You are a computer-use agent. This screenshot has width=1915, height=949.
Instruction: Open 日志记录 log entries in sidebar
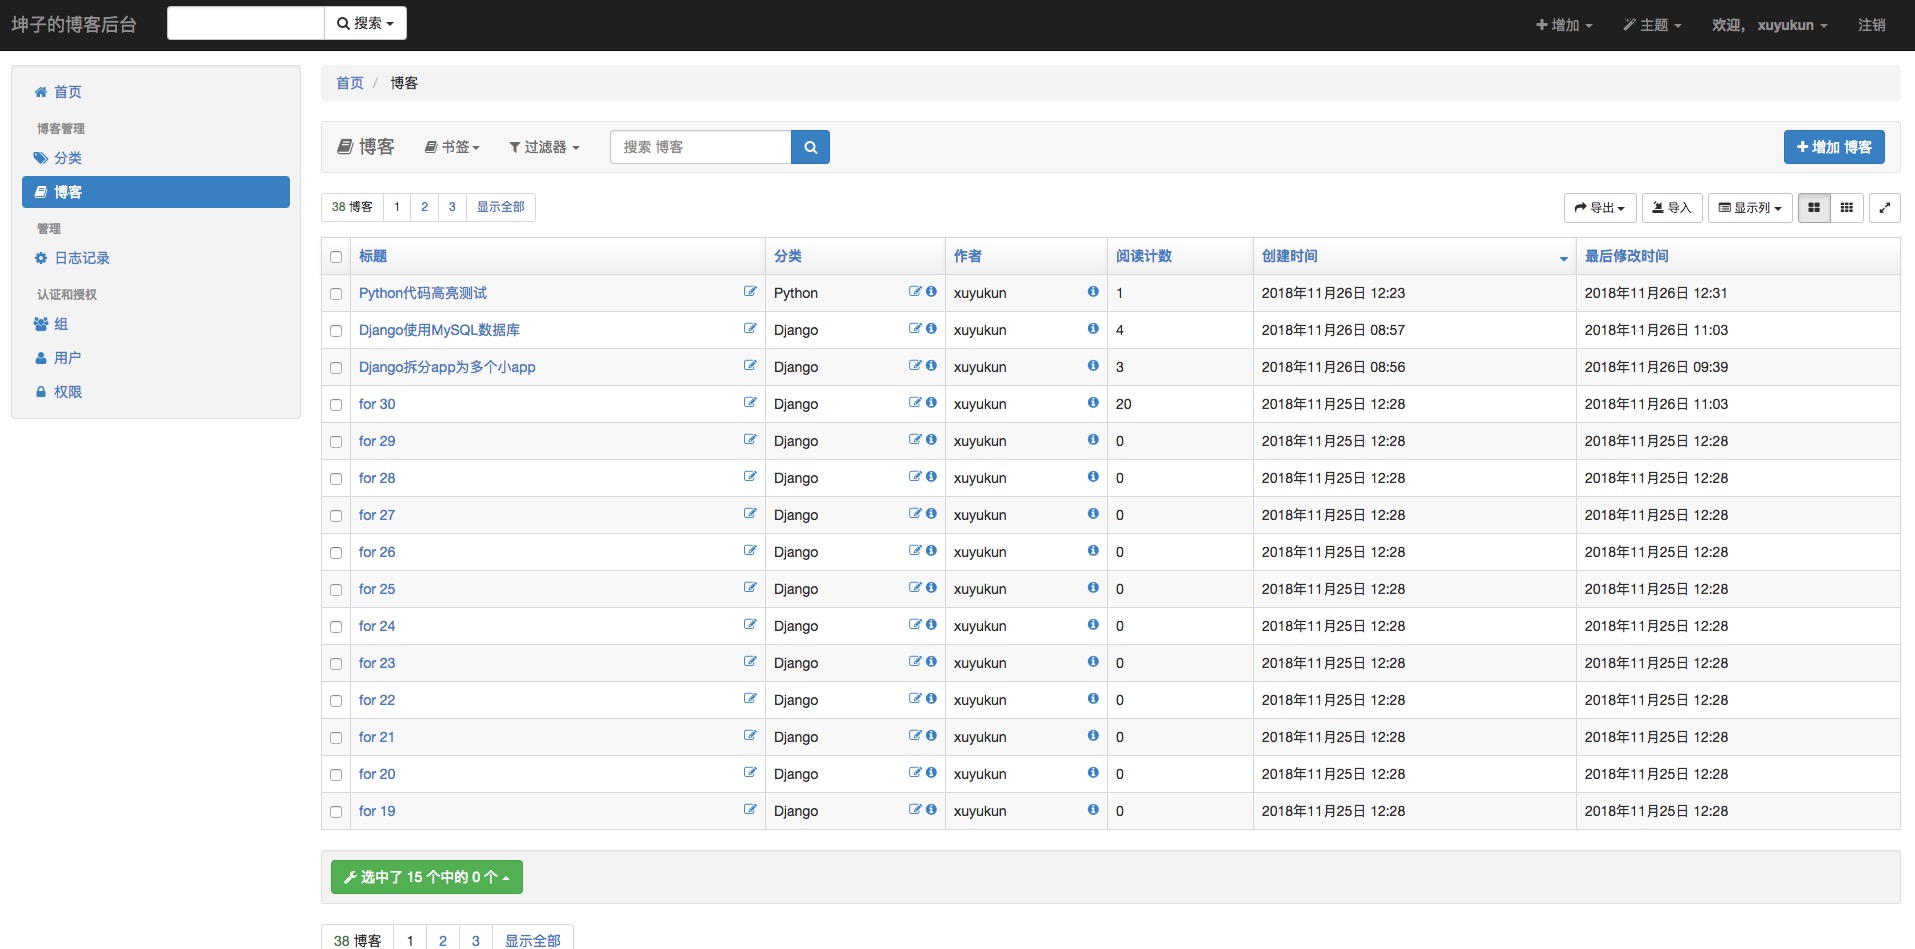[156, 258]
